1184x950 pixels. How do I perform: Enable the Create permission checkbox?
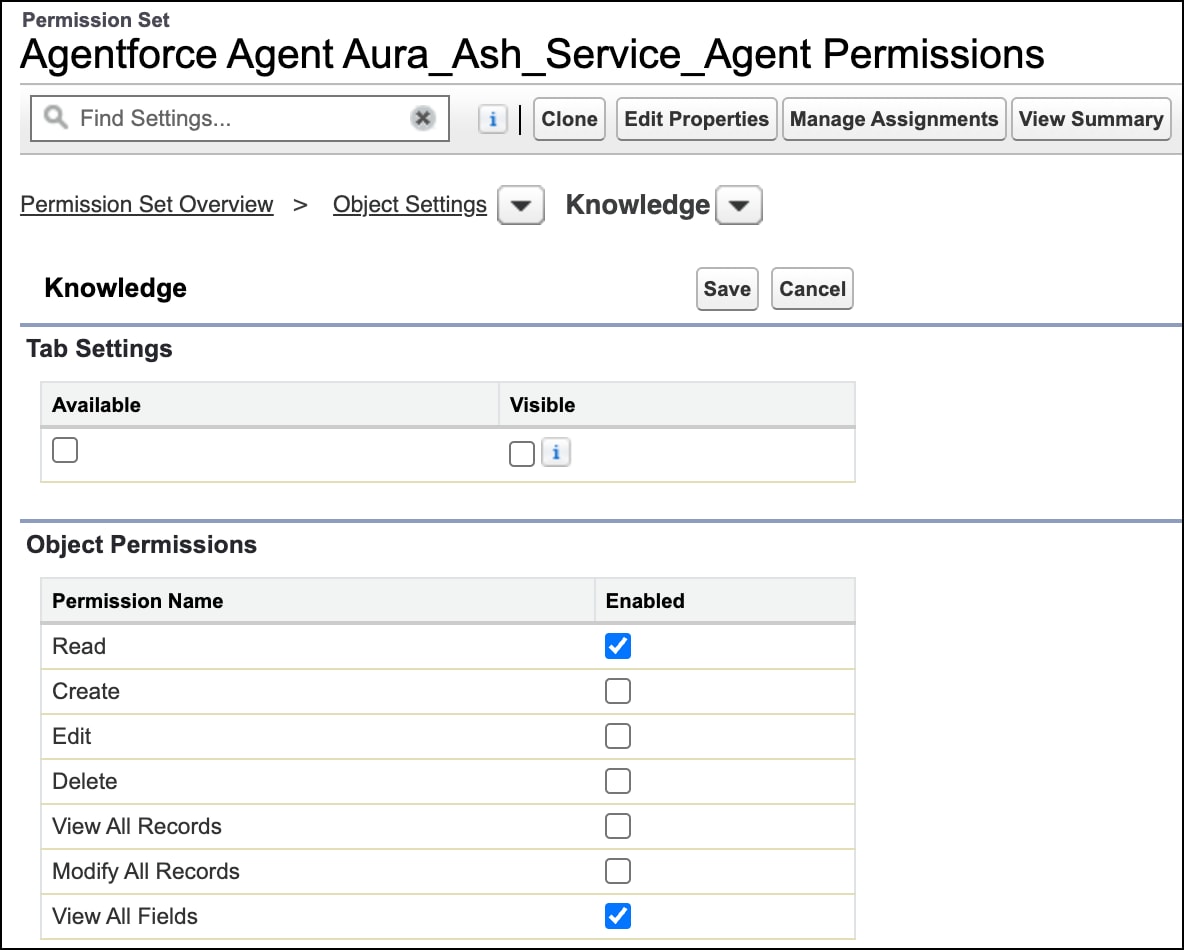[618, 691]
